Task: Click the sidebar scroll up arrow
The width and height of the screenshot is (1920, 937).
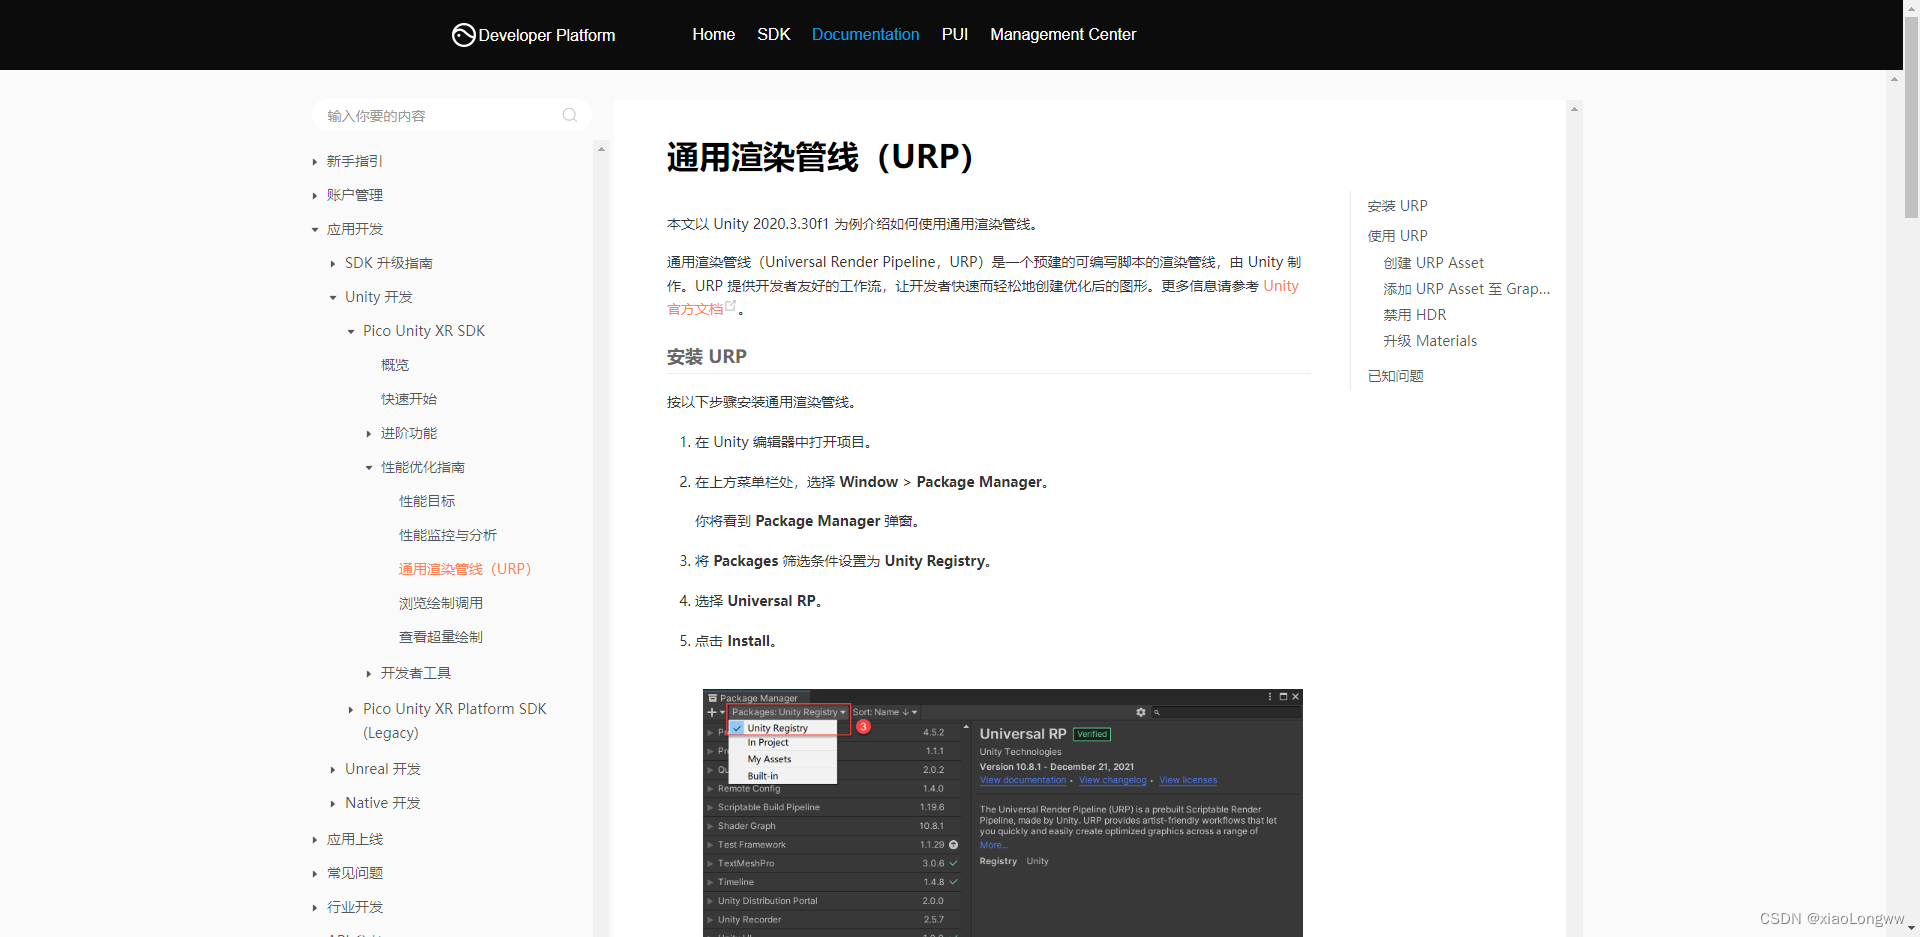Action: pyautogui.click(x=601, y=149)
